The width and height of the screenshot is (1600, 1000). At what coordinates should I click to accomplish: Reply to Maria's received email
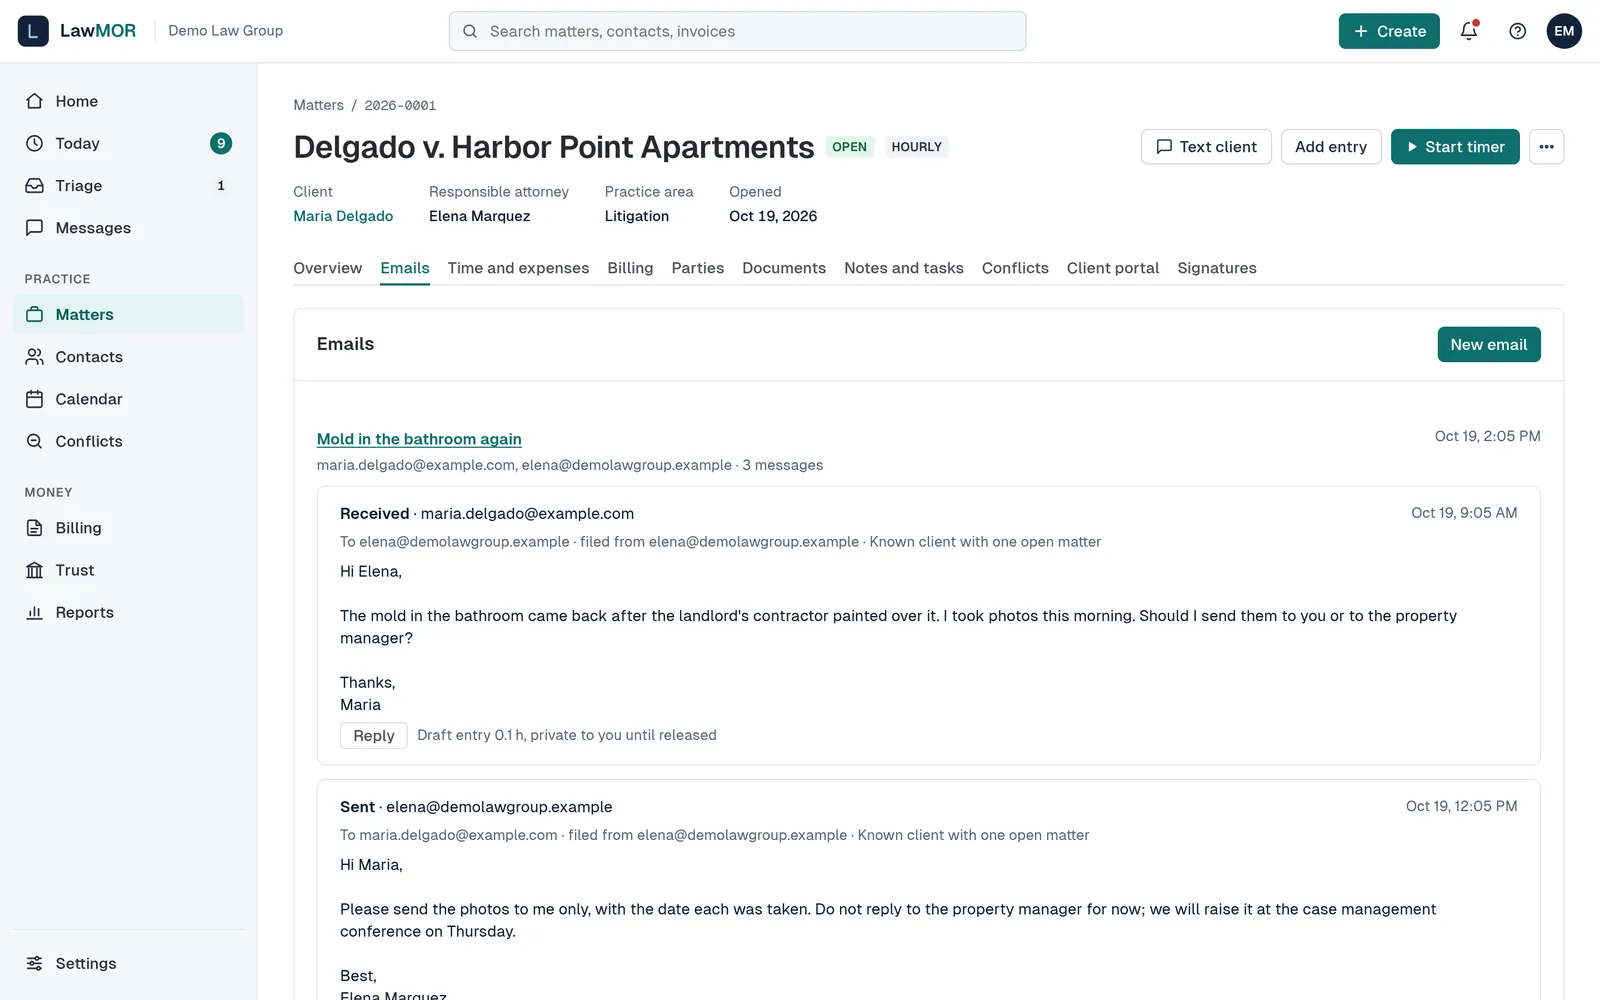[374, 735]
